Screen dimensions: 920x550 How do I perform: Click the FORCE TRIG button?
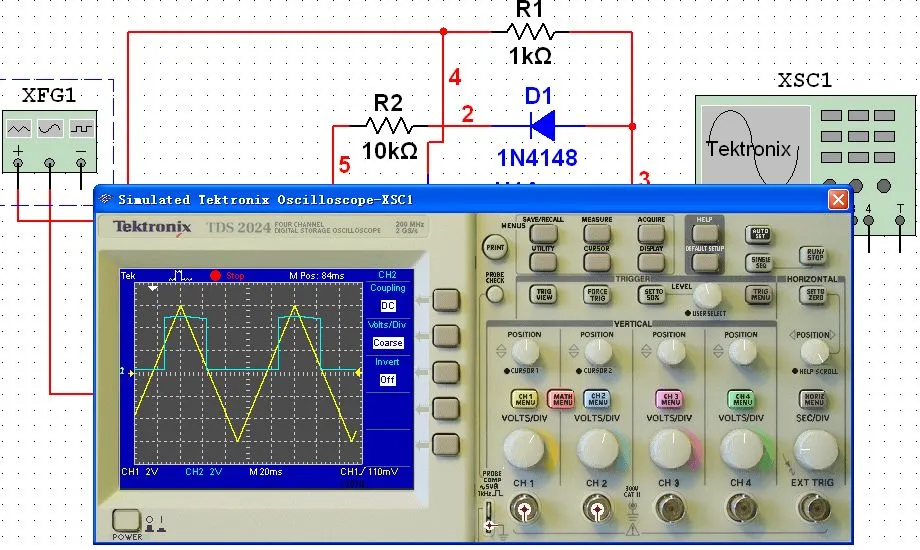597,294
